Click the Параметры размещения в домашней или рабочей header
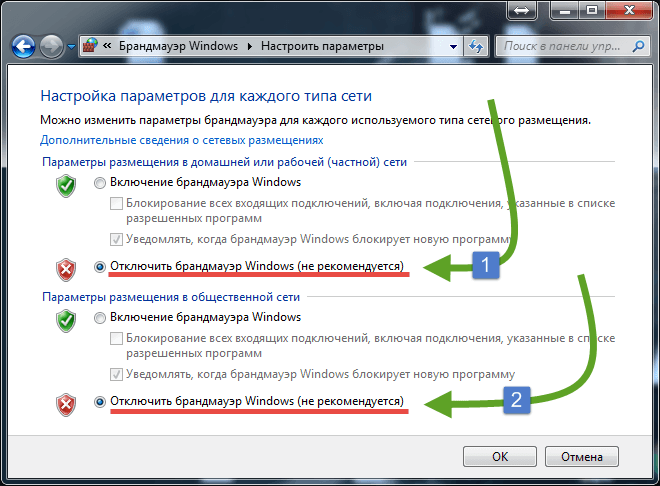Viewport: 660px width, 486px height. (224, 162)
